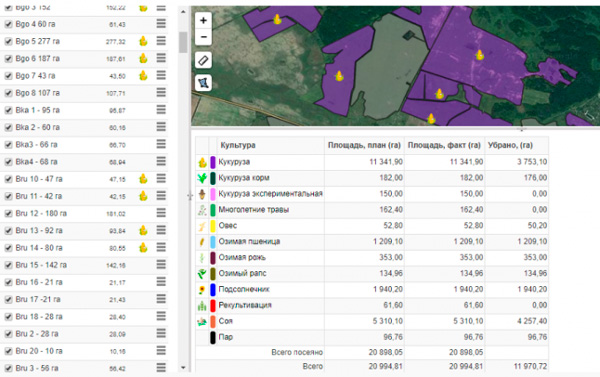Open the menu icon for Bka 1 - 95 га
Screen dimensions: 600x377
point(161,110)
